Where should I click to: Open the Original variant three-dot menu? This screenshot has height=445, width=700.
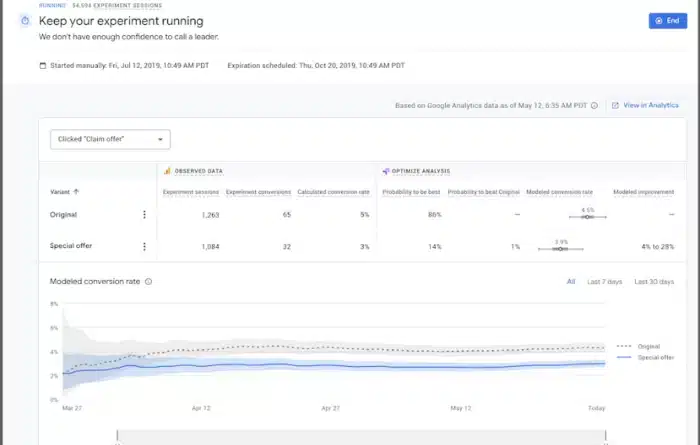[144, 214]
